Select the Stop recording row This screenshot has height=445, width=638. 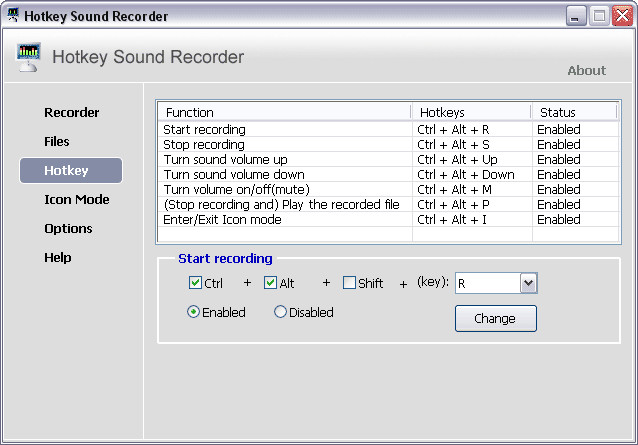388,144
